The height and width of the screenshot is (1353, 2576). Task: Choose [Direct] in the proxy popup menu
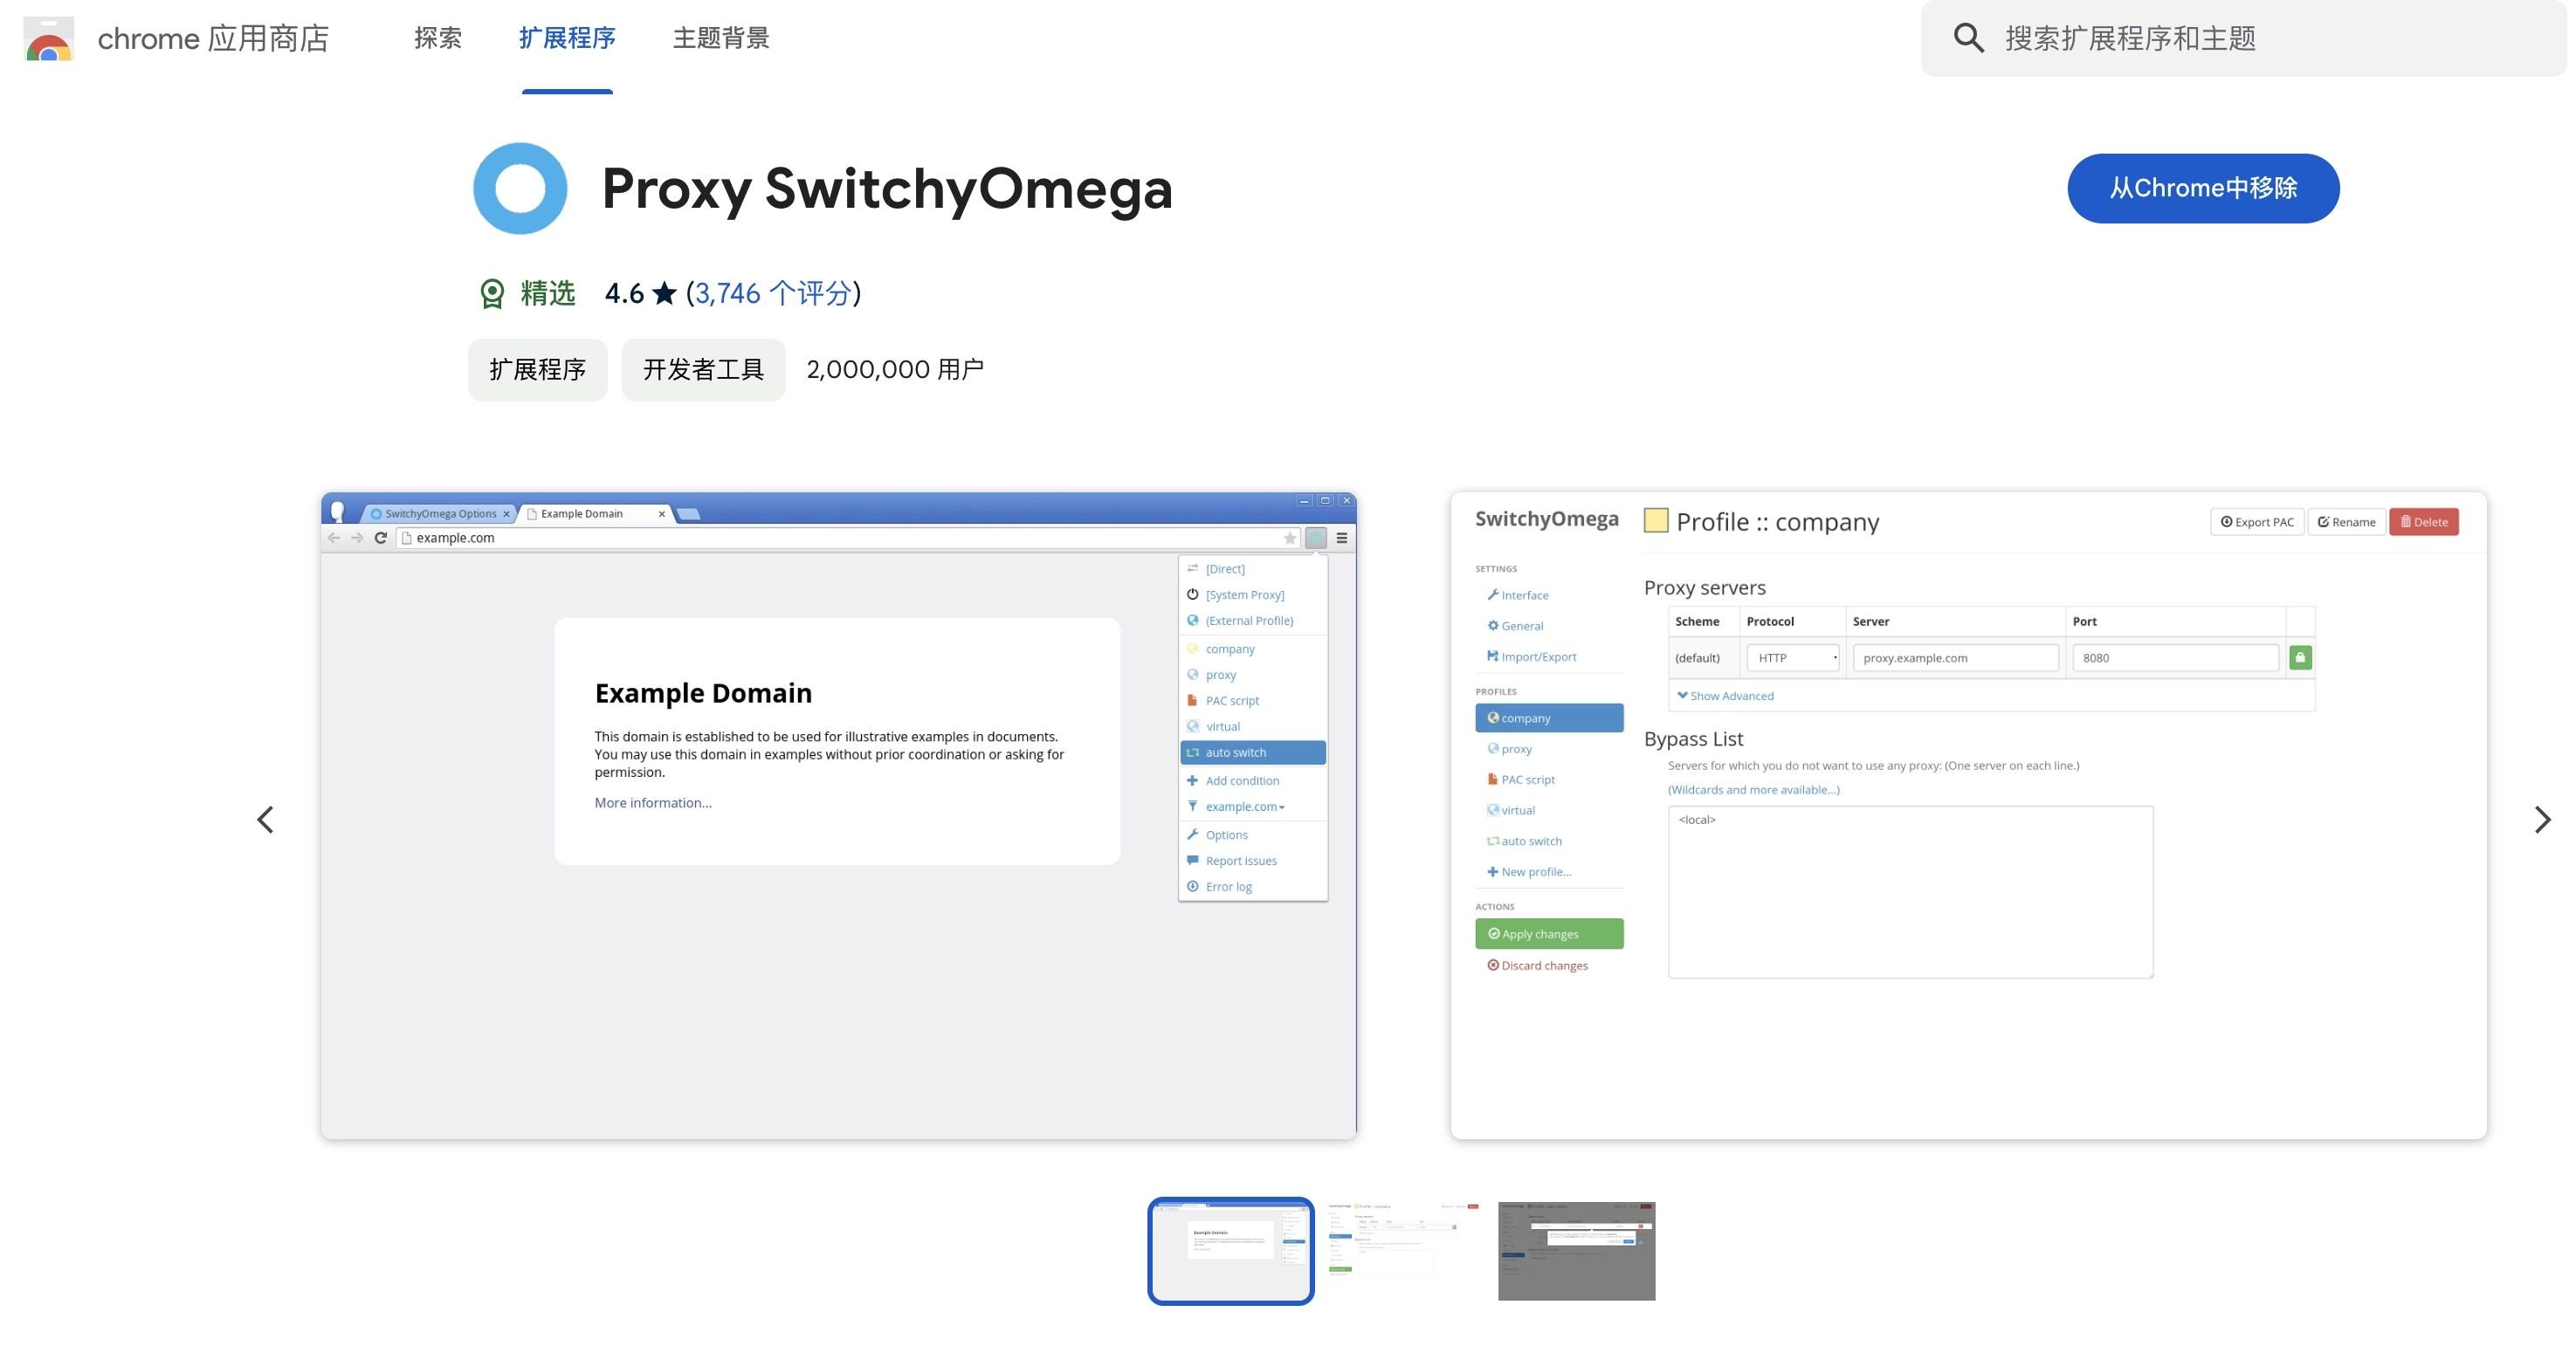[1253, 569]
